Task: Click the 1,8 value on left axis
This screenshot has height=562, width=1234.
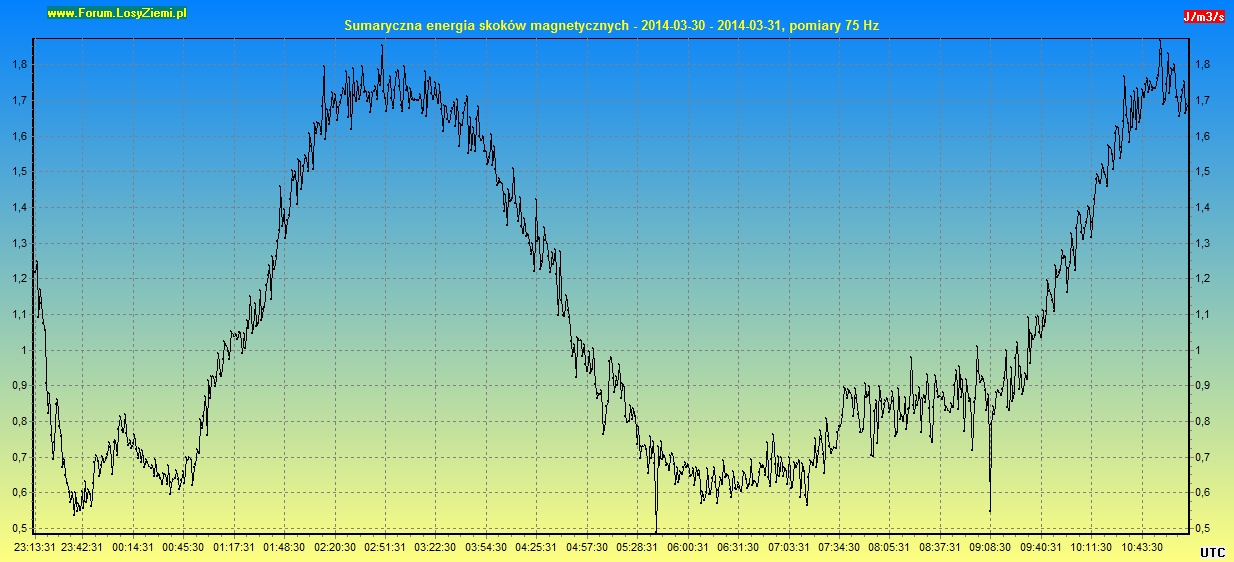Action: click(x=19, y=64)
